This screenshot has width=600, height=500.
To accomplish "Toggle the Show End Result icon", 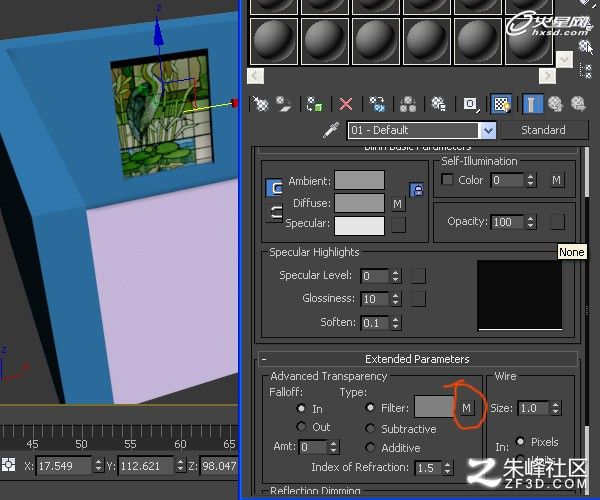I will coord(532,104).
